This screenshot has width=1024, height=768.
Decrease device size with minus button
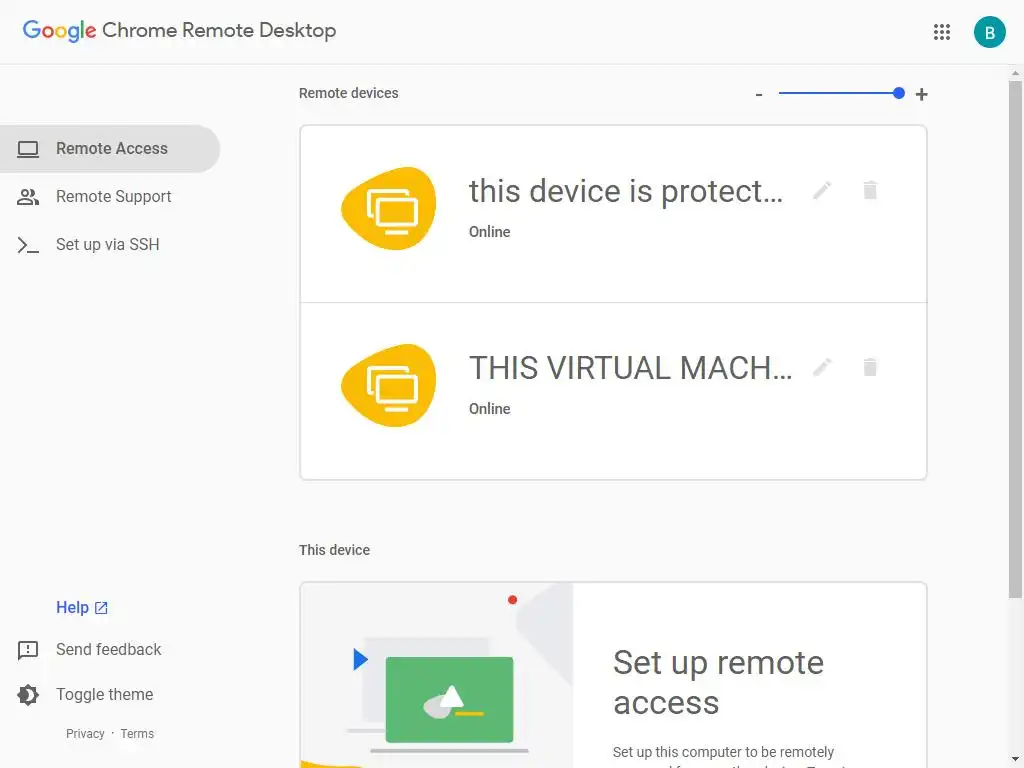(x=759, y=95)
